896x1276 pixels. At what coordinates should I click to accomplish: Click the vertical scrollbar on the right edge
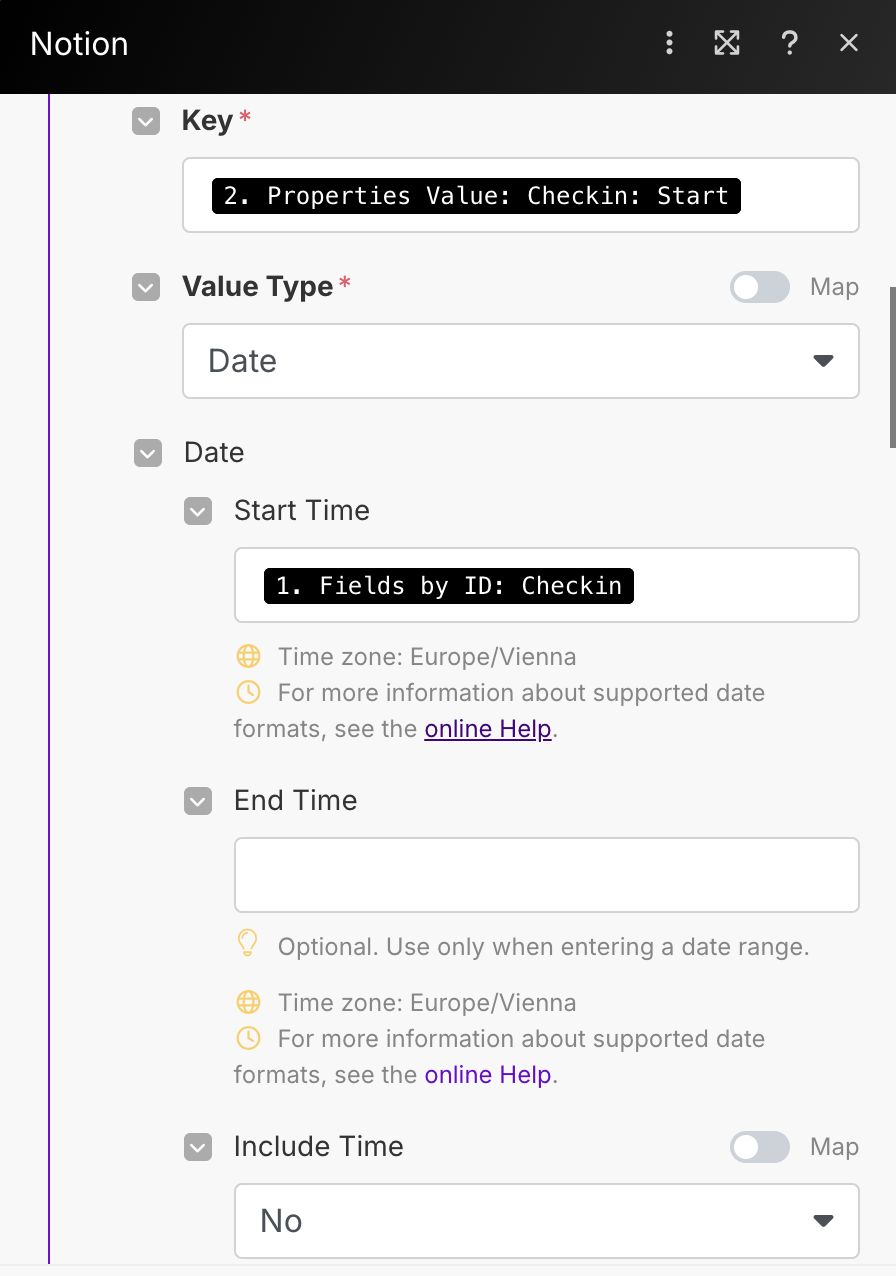tap(892, 366)
